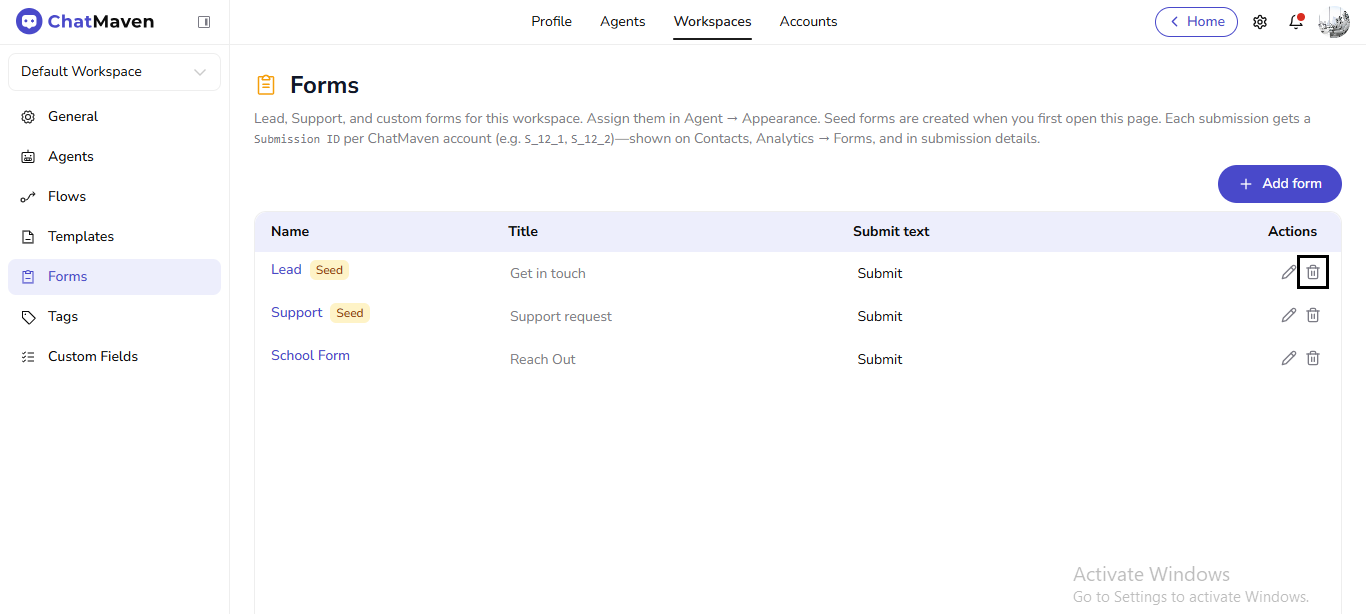Delete the Support form with the trash icon
The height and width of the screenshot is (614, 1366).
[x=1313, y=315]
